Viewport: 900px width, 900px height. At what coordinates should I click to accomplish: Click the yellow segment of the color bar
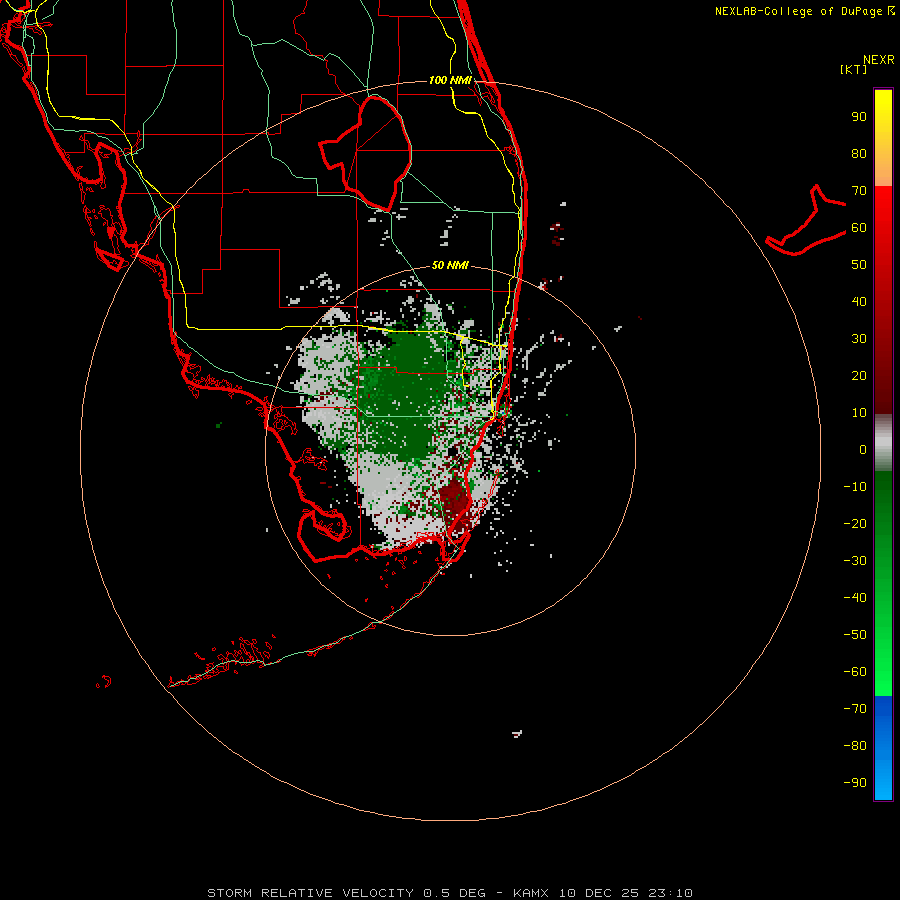883,138
